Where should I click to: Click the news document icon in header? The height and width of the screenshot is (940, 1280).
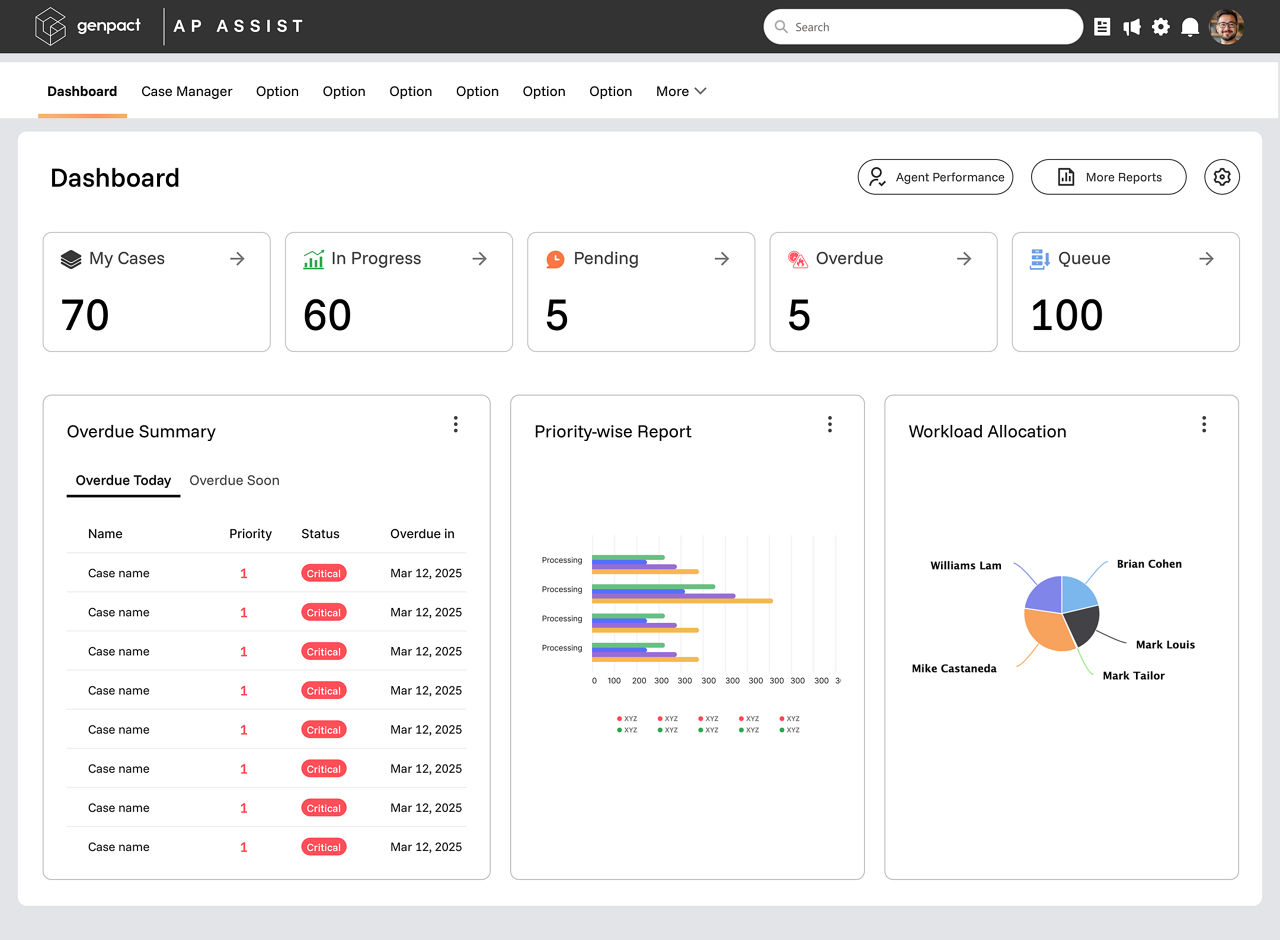[x=1102, y=27]
